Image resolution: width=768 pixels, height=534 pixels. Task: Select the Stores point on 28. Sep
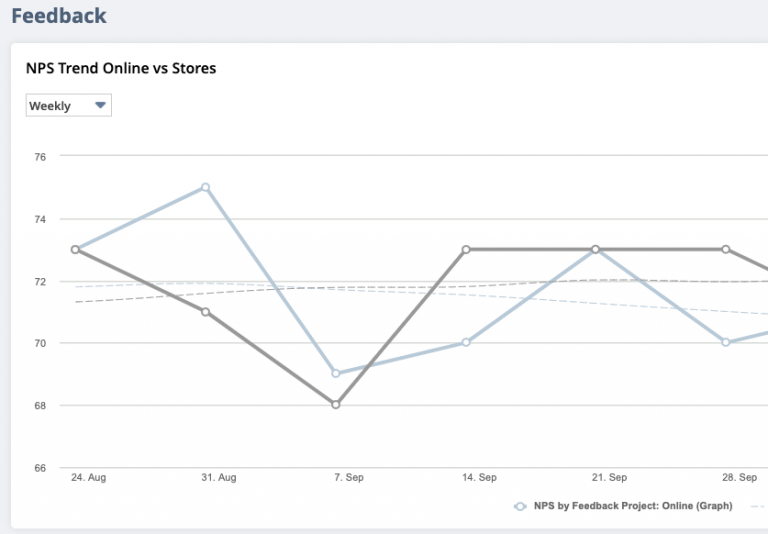click(726, 249)
